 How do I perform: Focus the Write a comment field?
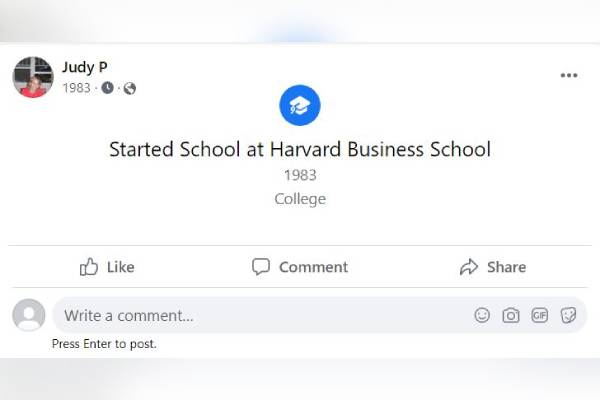click(260, 315)
